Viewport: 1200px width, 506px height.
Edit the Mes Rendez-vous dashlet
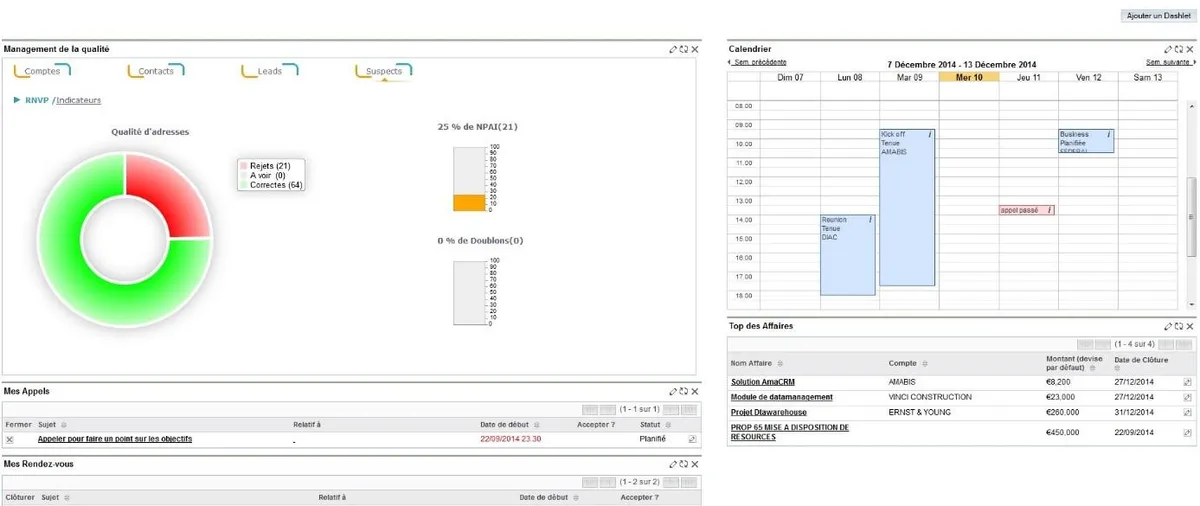pyautogui.click(x=674, y=464)
